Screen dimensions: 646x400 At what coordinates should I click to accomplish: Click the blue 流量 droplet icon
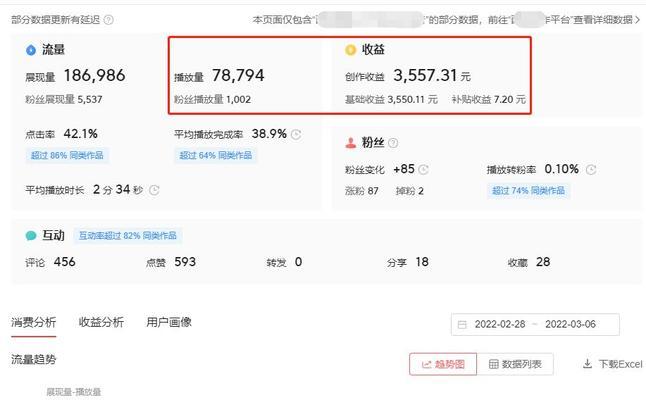pos(31,50)
